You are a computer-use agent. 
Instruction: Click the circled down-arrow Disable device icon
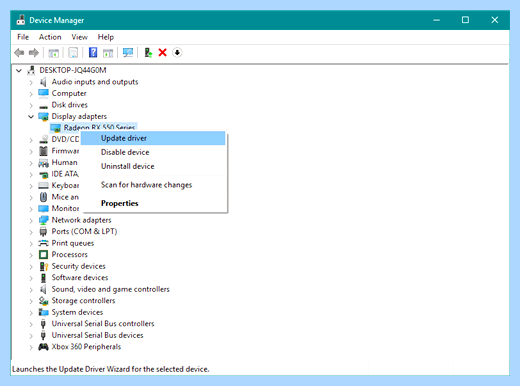pos(177,52)
